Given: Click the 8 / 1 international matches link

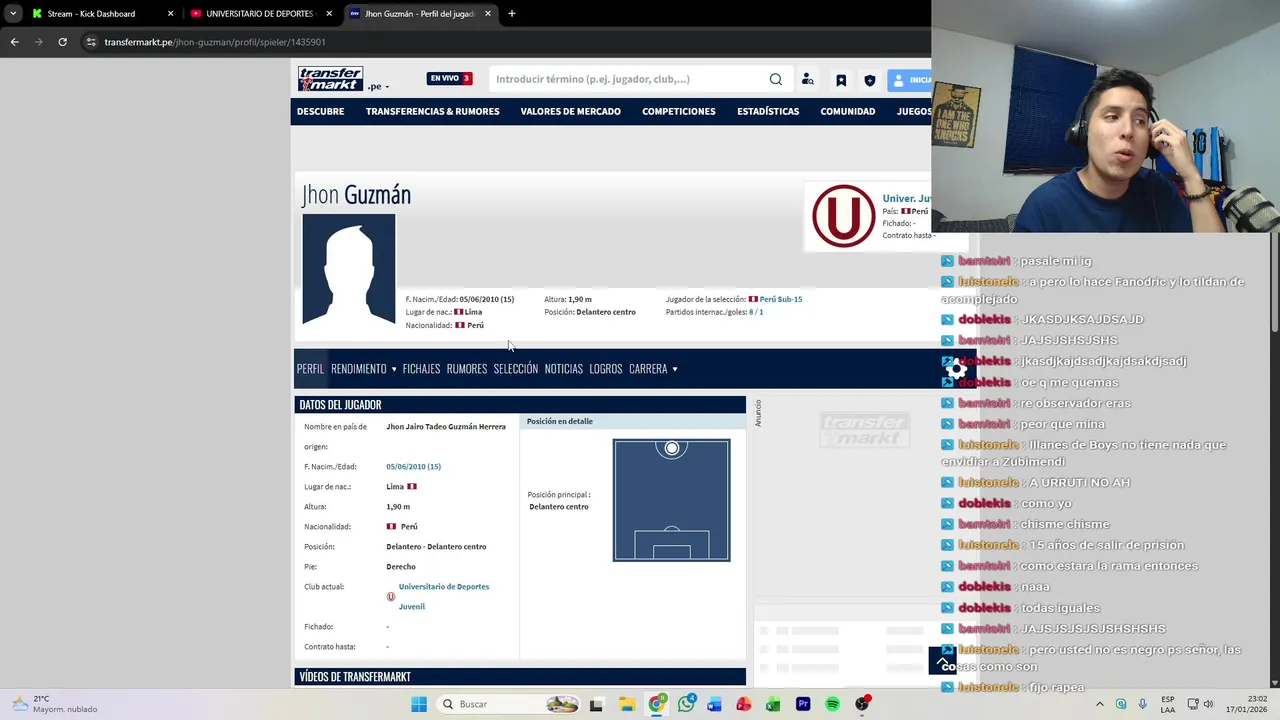Looking at the screenshot, I should pyautogui.click(x=756, y=312).
